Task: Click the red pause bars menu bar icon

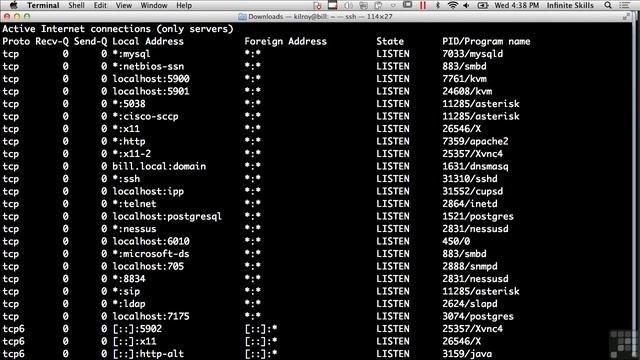Action: pos(423,5)
